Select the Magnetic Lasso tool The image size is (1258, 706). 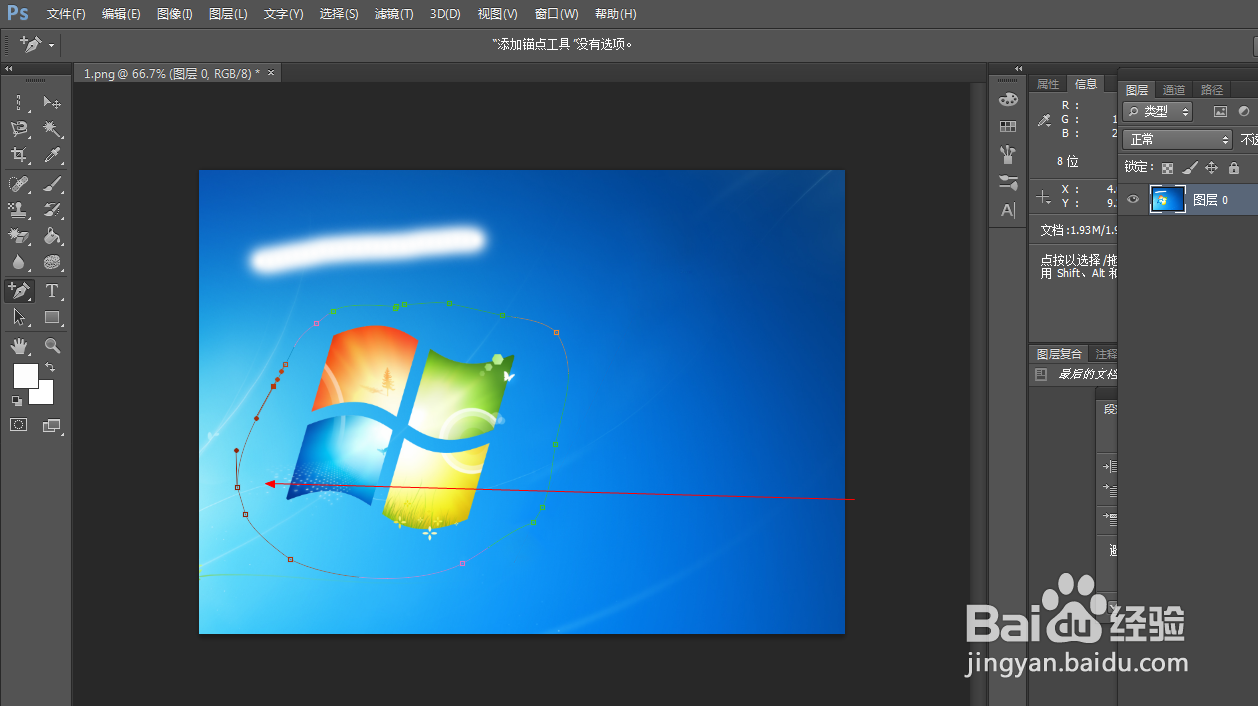(x=19, y=129)
